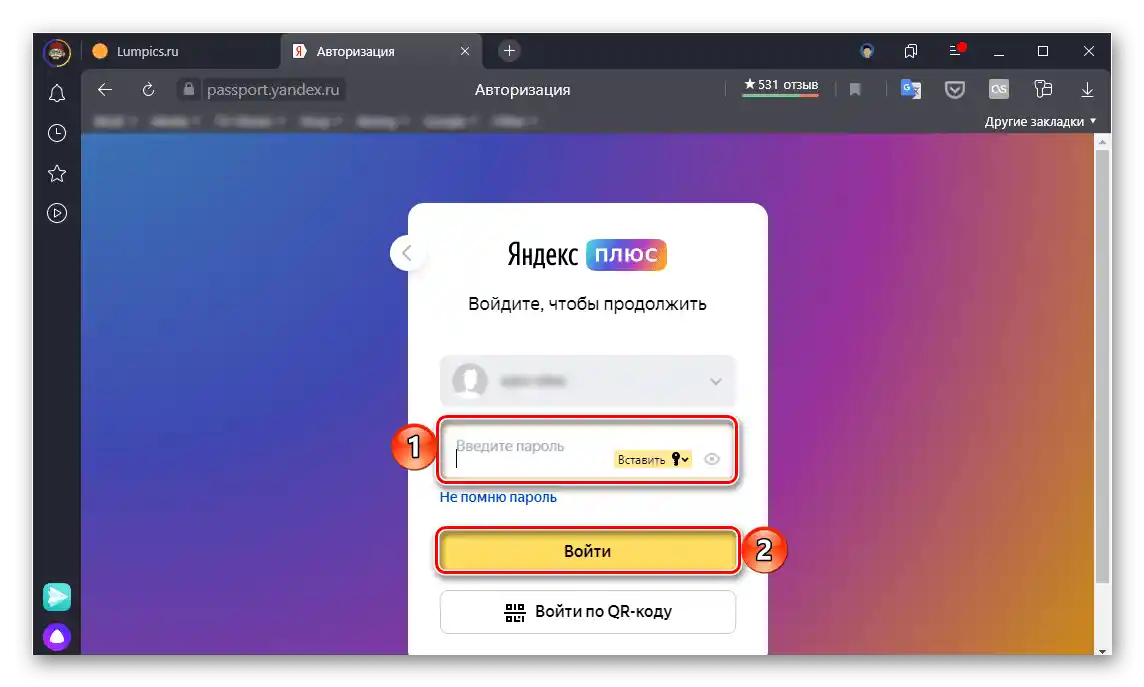Click Войти по QR-коду button

pos(587,612)
